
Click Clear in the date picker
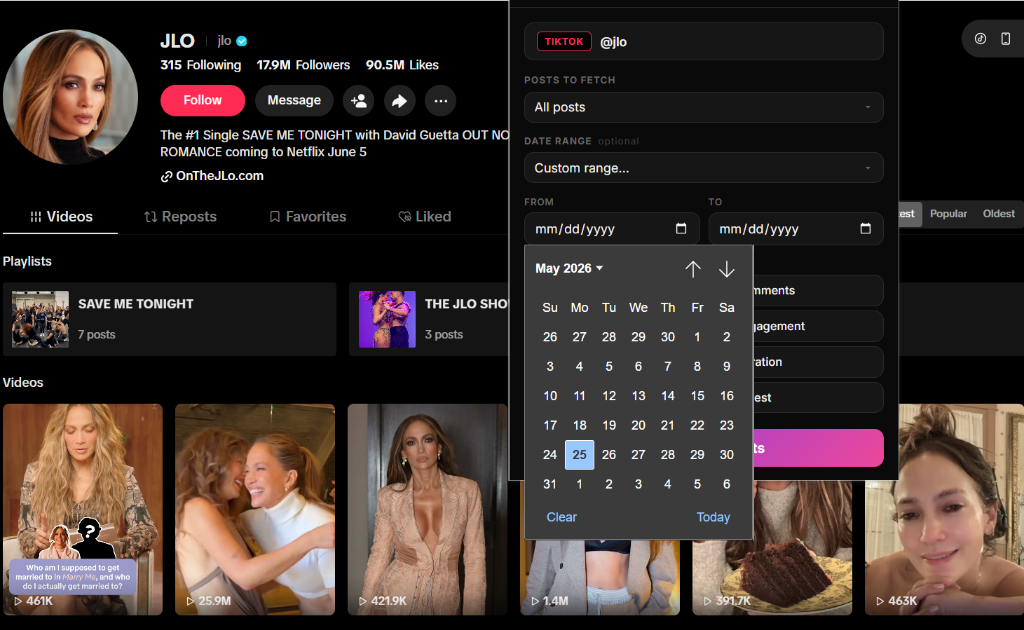pos(562,517)
